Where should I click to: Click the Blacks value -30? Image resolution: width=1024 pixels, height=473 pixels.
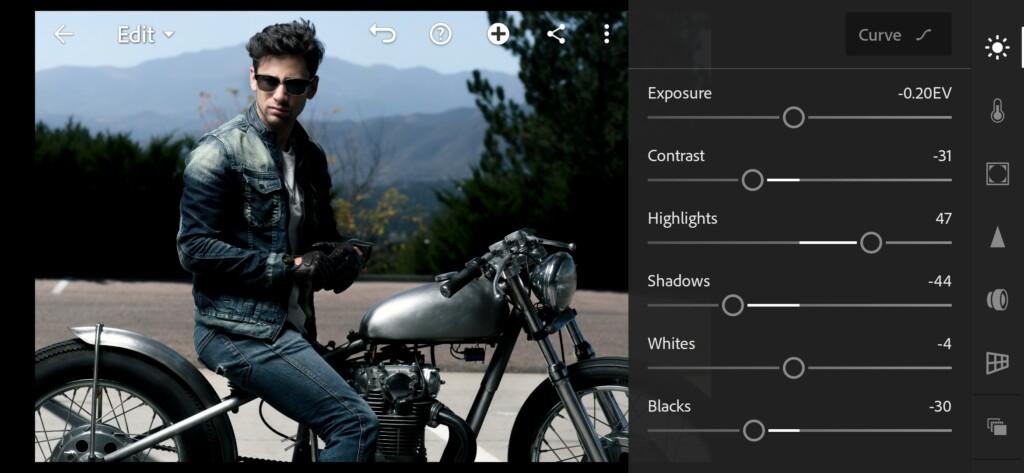click(940, 406)
